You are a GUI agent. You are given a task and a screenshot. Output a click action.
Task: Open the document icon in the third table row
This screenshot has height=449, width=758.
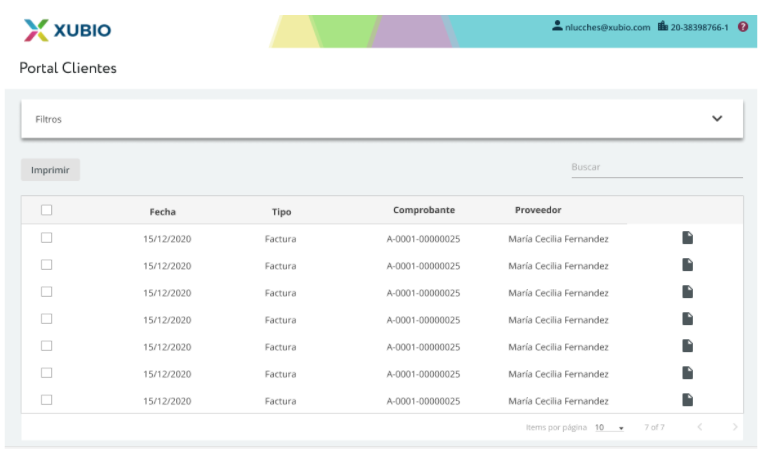pos(687,292)
